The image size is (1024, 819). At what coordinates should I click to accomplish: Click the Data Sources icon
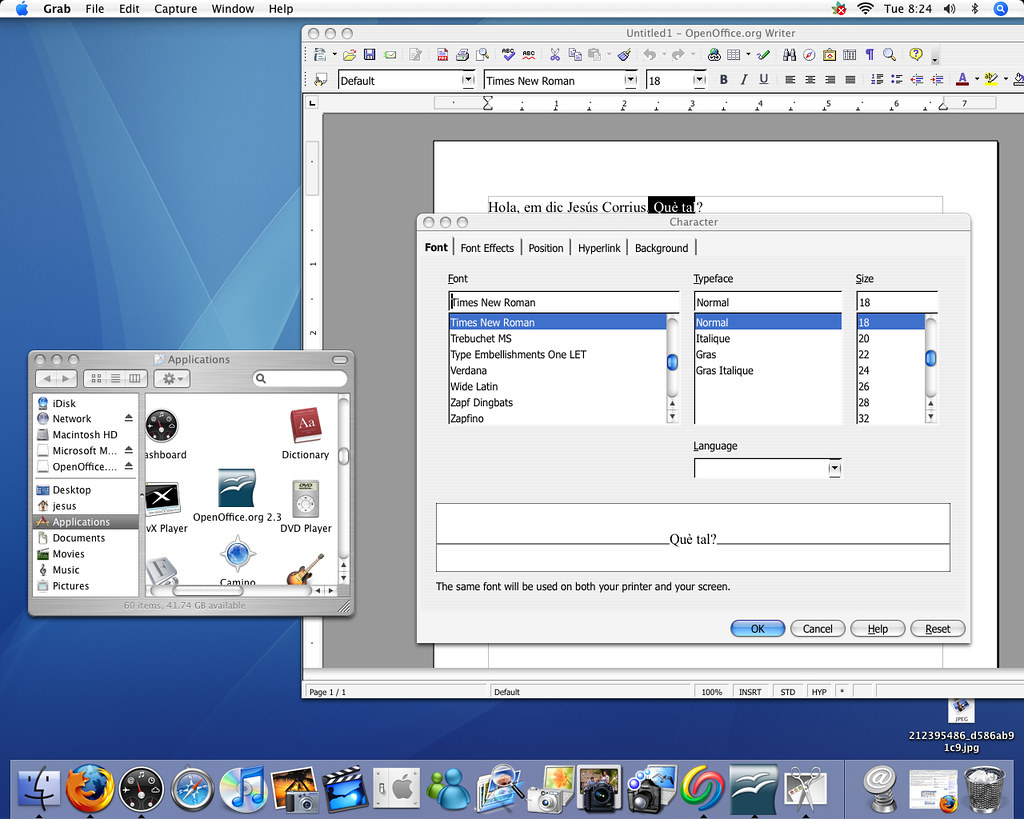point(850,55)
